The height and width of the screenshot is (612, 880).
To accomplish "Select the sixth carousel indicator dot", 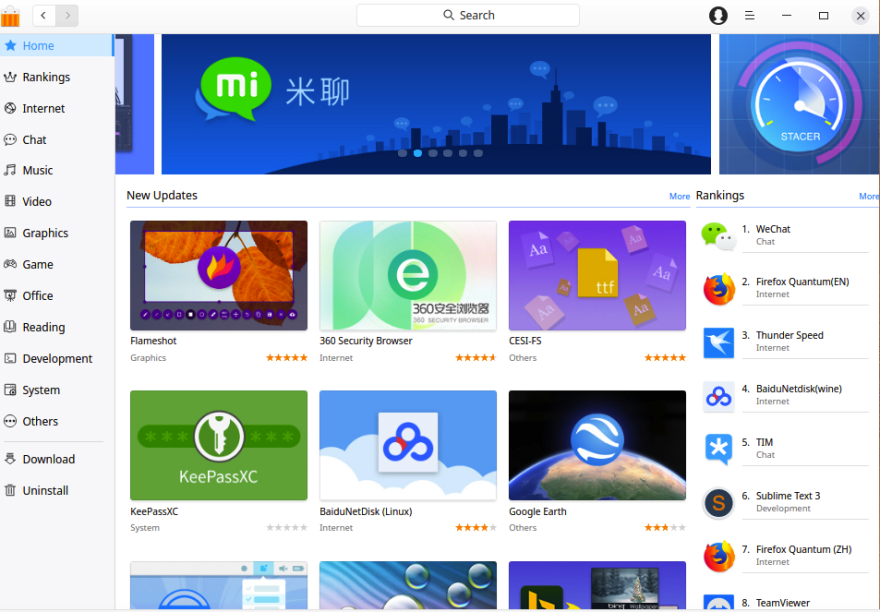I will coord(478,153).
